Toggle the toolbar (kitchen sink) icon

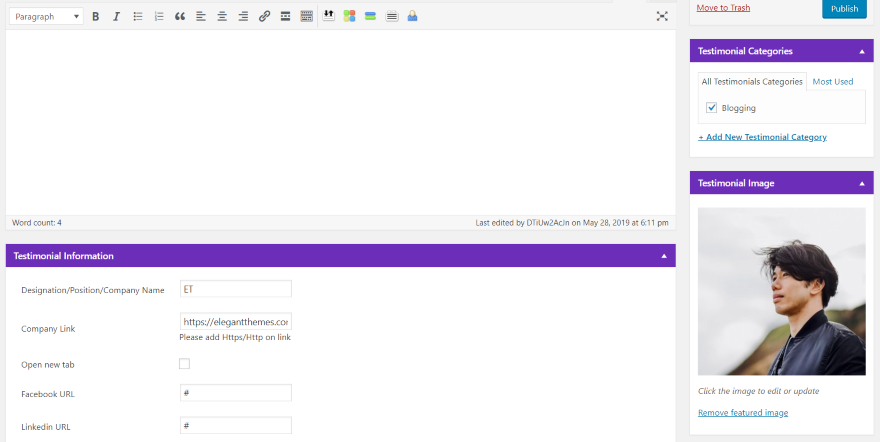306,16
